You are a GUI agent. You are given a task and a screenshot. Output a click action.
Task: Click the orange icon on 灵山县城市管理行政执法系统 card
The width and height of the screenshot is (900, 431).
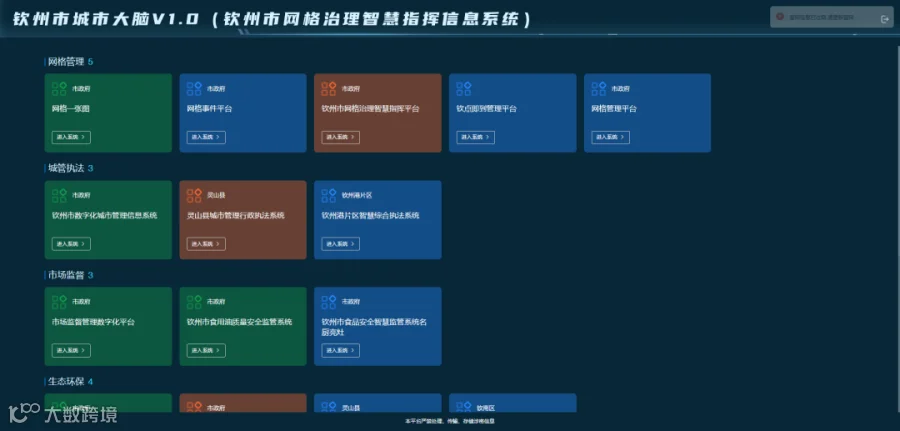194,195
